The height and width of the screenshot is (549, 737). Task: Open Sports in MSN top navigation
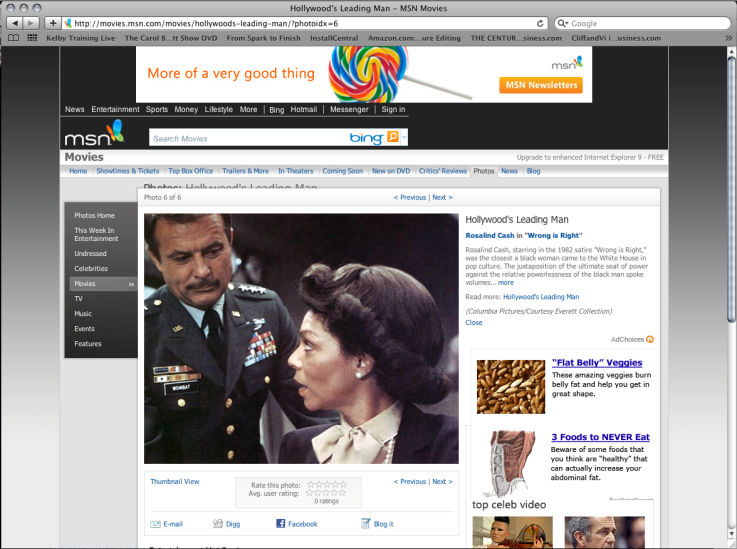tap(157, 109)
